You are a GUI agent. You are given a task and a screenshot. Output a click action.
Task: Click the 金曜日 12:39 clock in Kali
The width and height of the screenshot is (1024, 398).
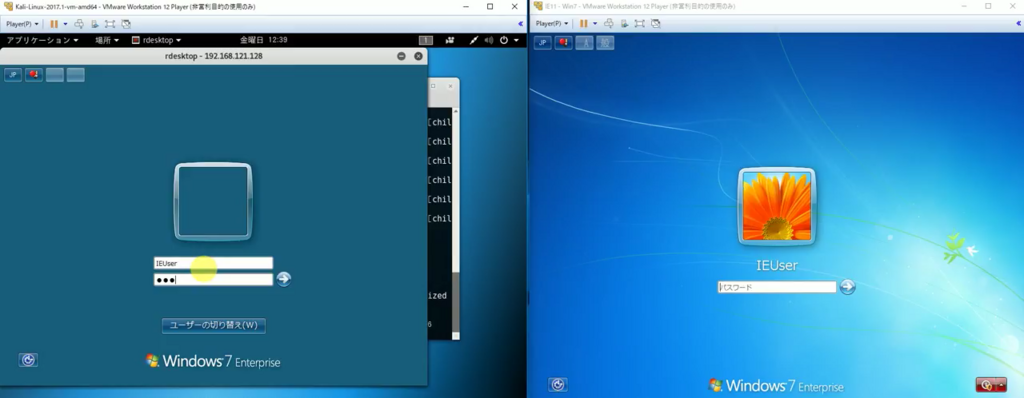pyautogui.click(x=264, y=40)
